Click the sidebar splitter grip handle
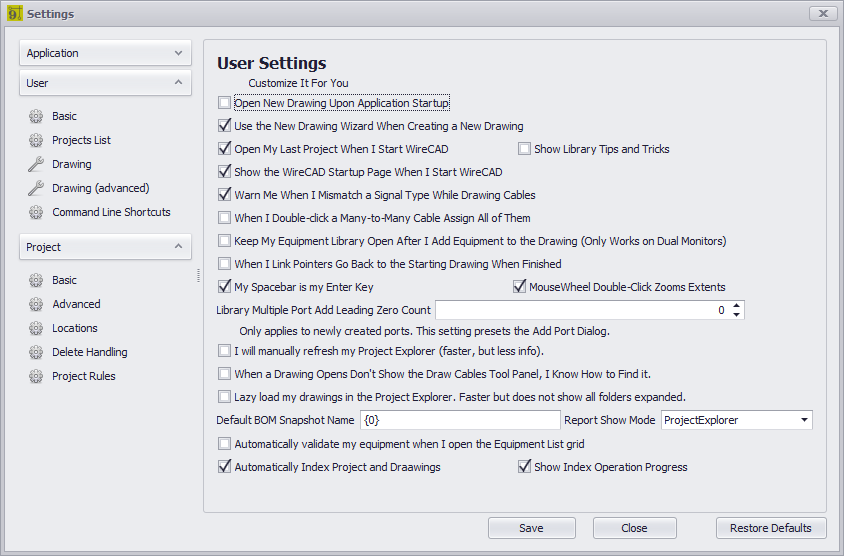The width and height of the screenshot is (844, 556). point(198,276)
